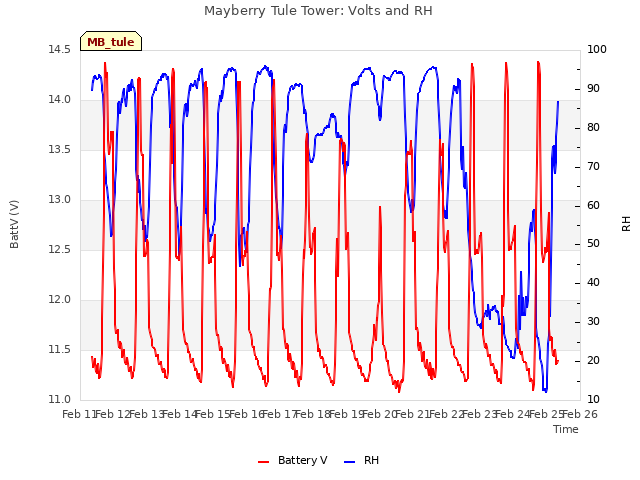The image size is (640, 480).
Task: Click the 13.5 tick on voltage axis
Action: 59,149
